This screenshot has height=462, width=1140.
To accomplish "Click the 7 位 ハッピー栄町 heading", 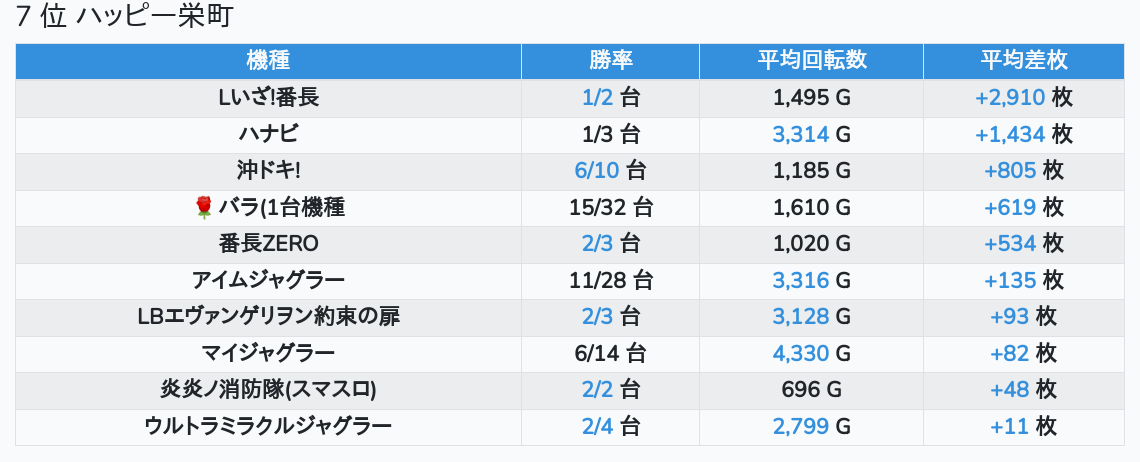I will tap(124, 17).
